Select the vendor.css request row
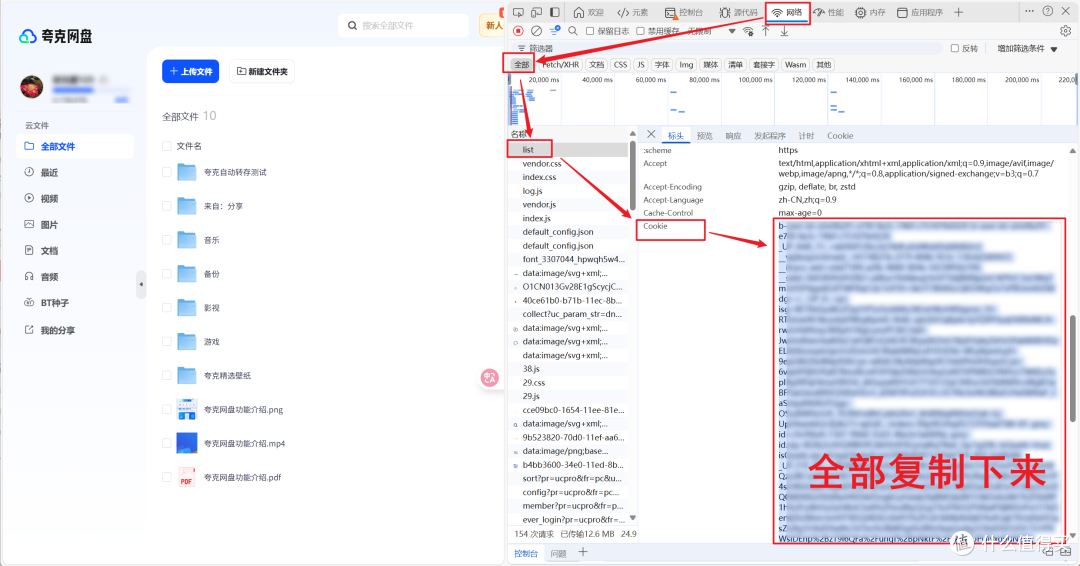 click(x=569, y=164)
